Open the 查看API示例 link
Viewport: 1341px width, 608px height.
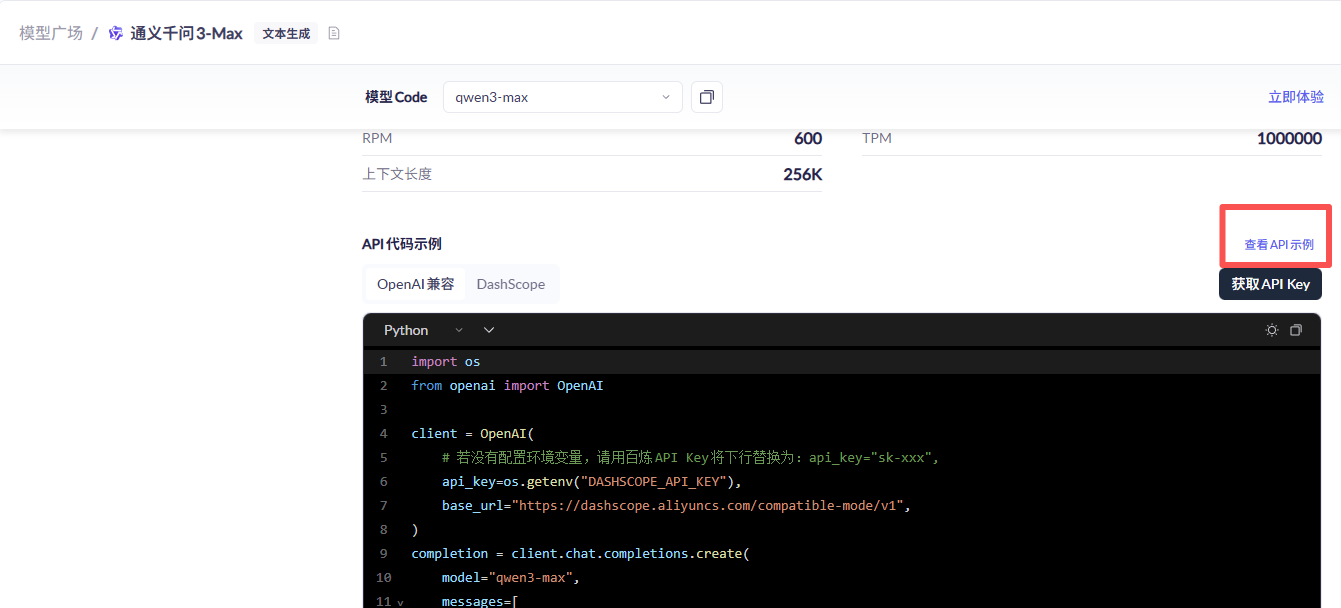click(1279, 244)
